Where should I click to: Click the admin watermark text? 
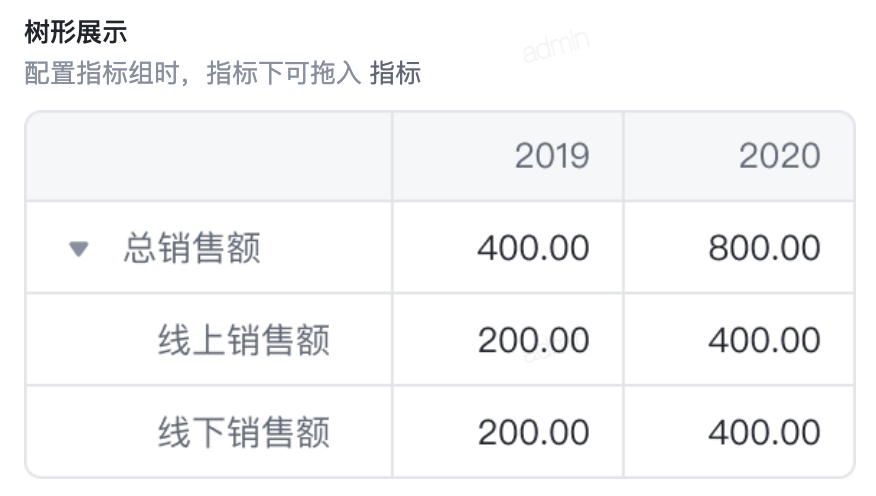tap(556, 45)
